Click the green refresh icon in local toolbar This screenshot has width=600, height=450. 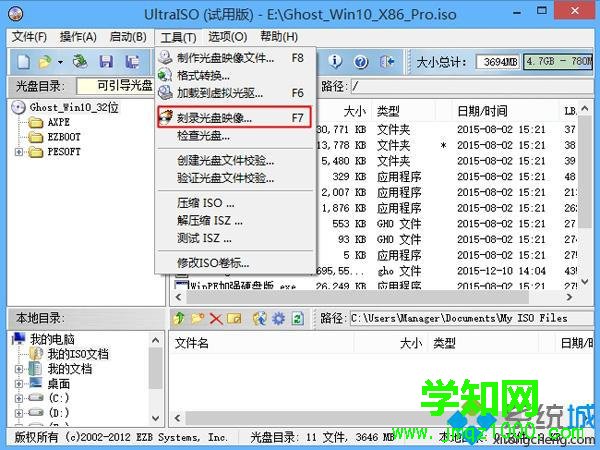pos(297,318)
